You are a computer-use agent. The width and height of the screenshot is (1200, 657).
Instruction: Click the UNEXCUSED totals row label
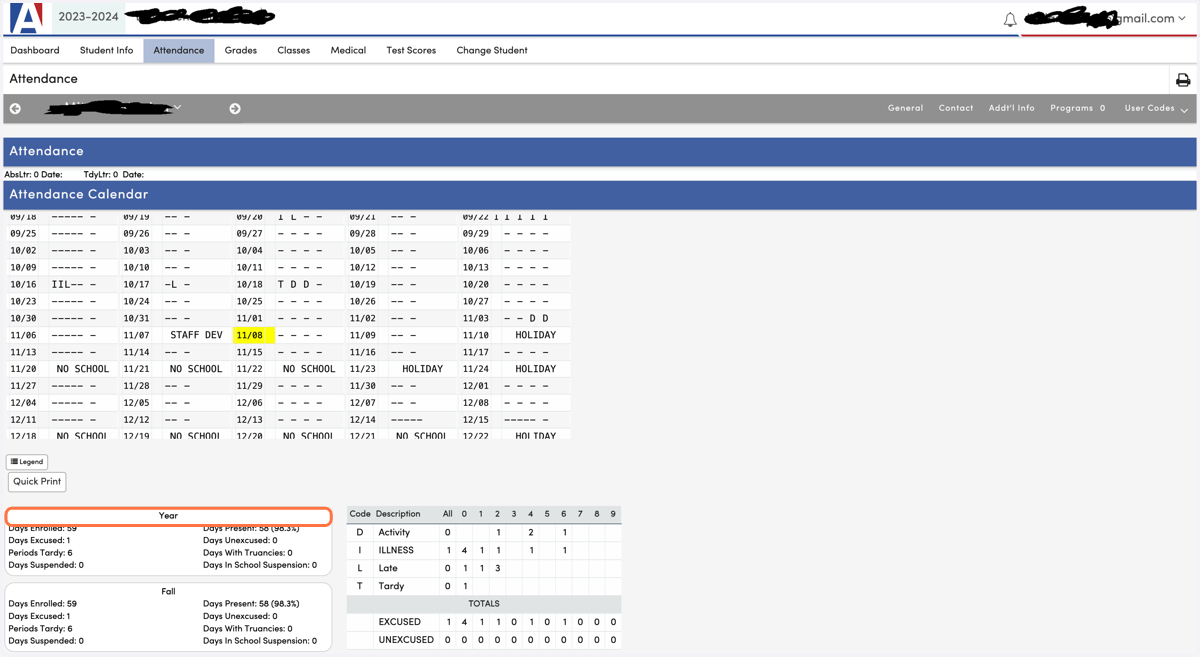(406, 640)
